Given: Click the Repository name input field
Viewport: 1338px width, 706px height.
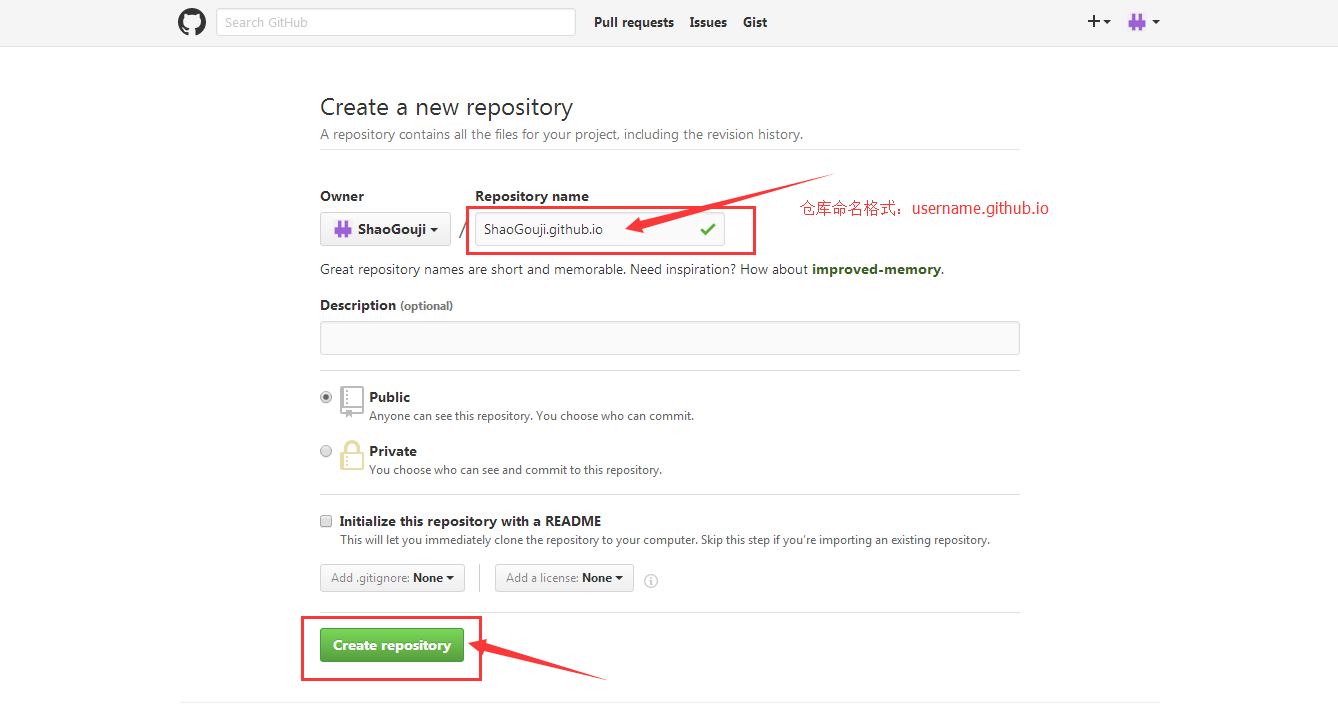Looking at the screenshot, I should [x=600, y=229].
